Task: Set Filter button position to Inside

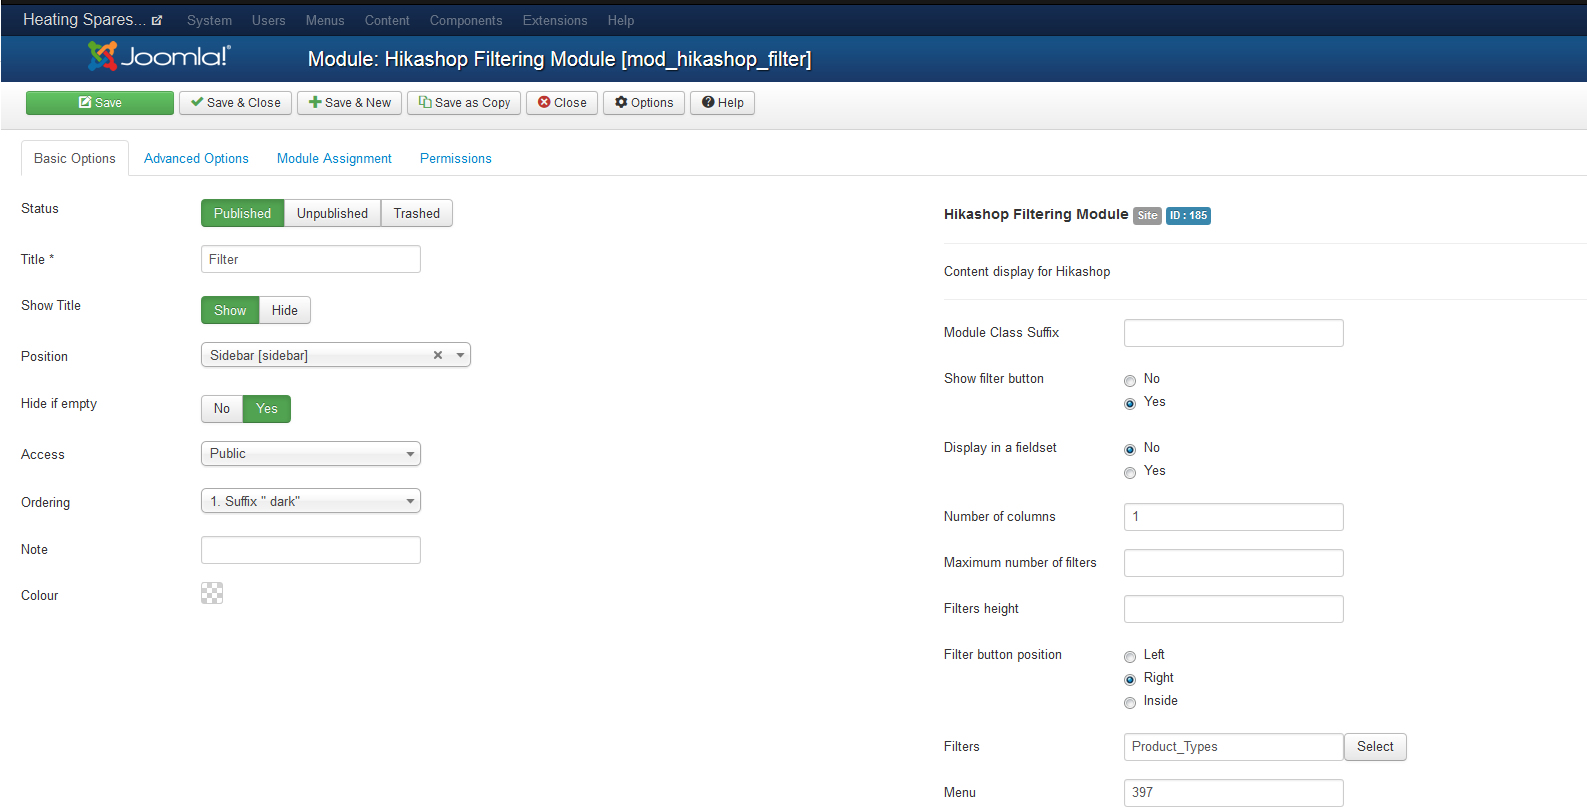Action: click(1130, 702)
